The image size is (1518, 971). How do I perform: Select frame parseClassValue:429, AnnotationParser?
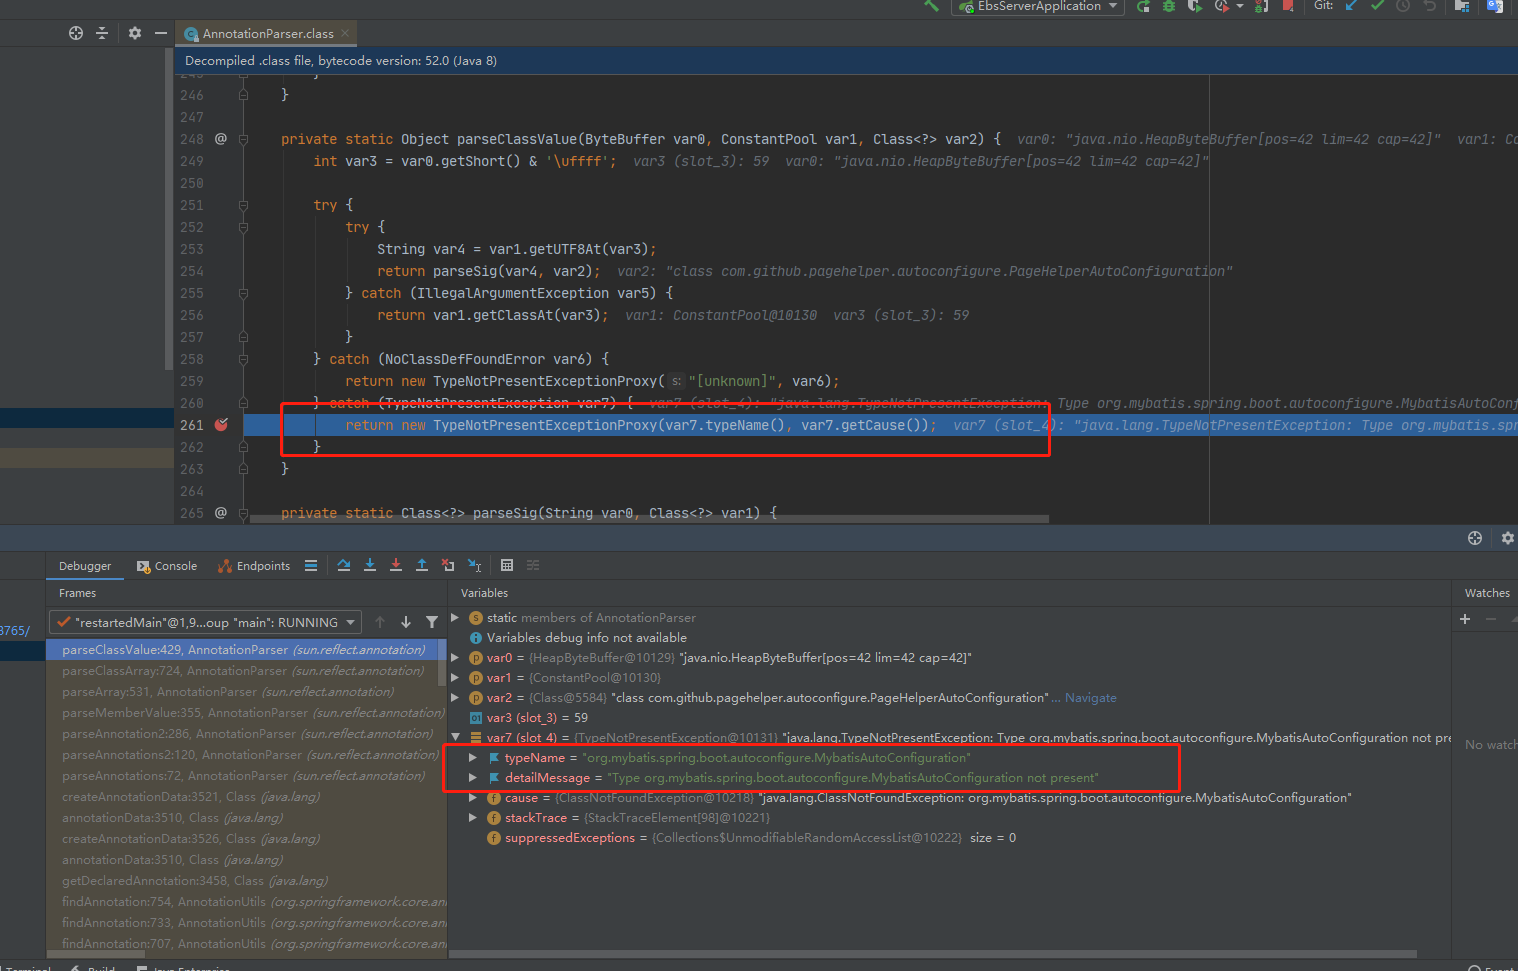tap(242, 650)
